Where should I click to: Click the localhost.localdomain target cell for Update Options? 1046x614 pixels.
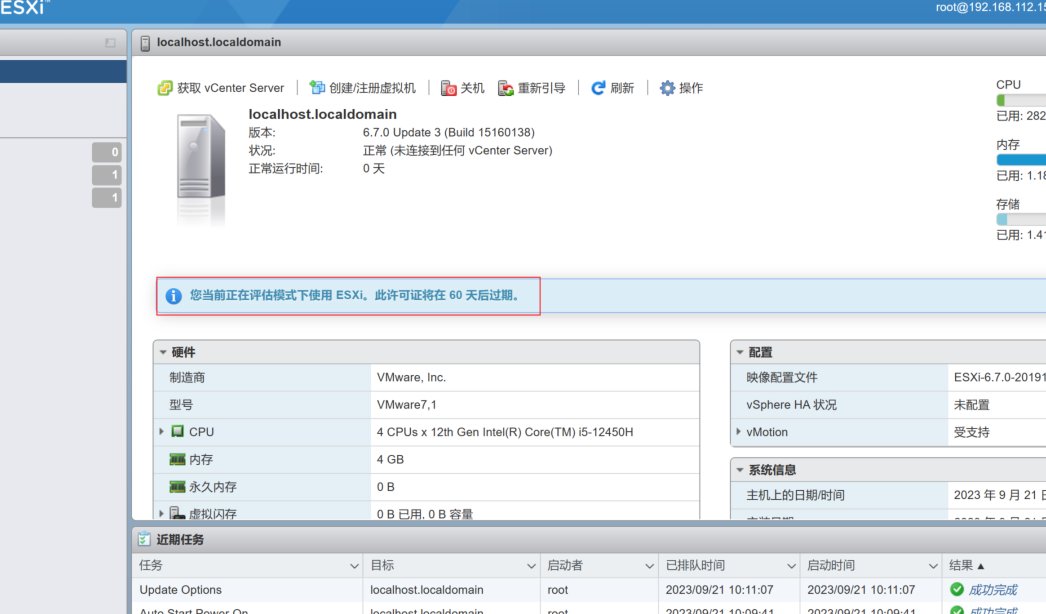(427, 590)
